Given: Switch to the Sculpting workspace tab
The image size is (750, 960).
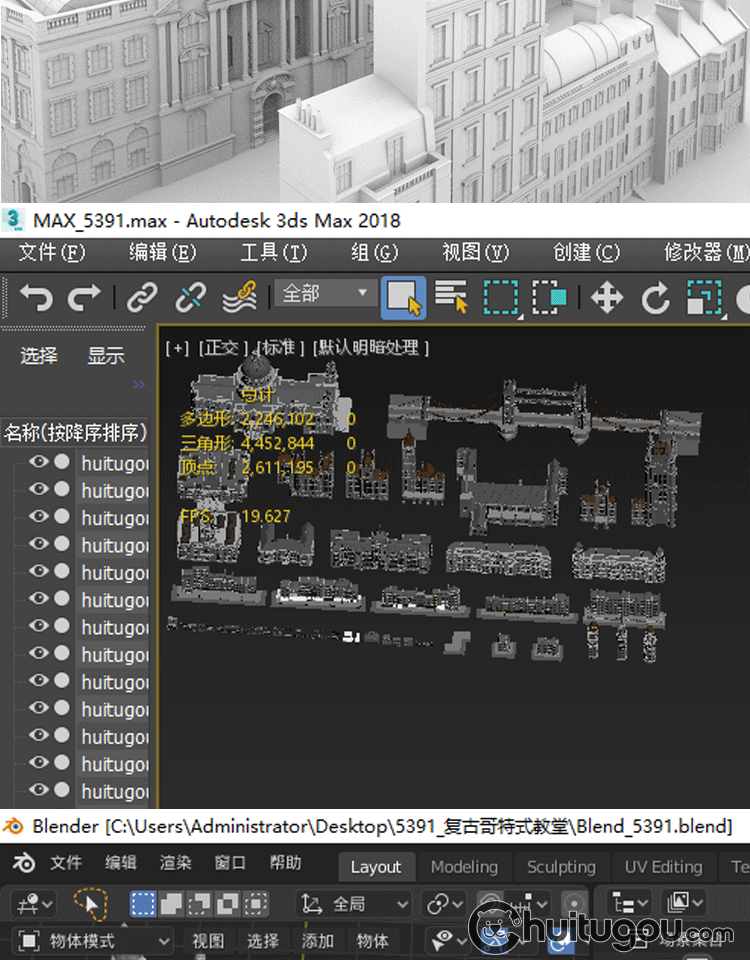Looking at the screenshot, I should (x=561, y=867).
